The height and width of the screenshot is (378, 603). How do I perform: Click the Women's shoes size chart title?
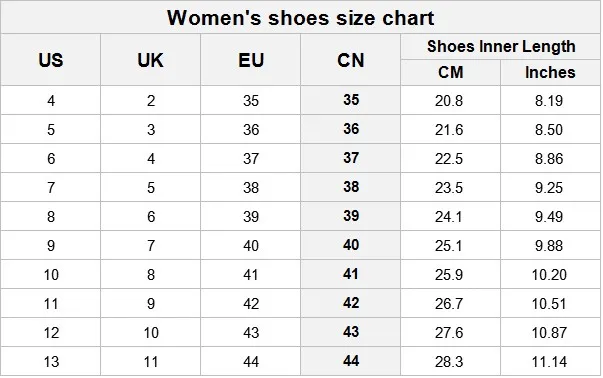tap(301, 18)
